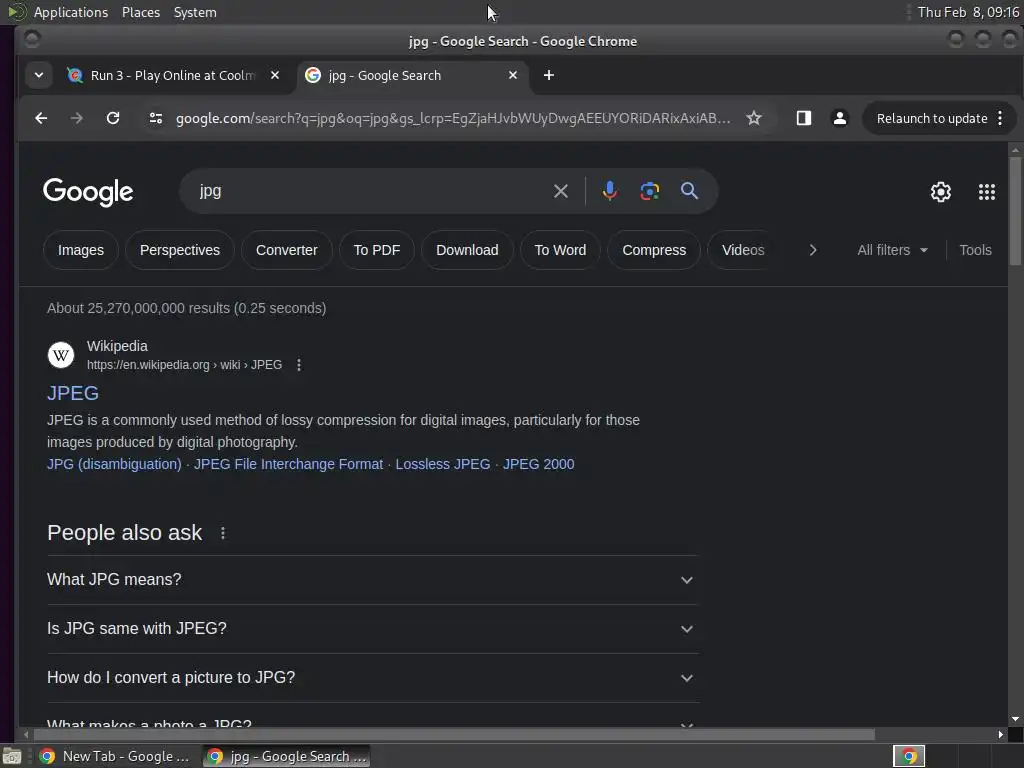Image resolution: width=1024 pixels, height=768 pixels.
Task: Search by image with Google Lens
Action: coord(649,191)
